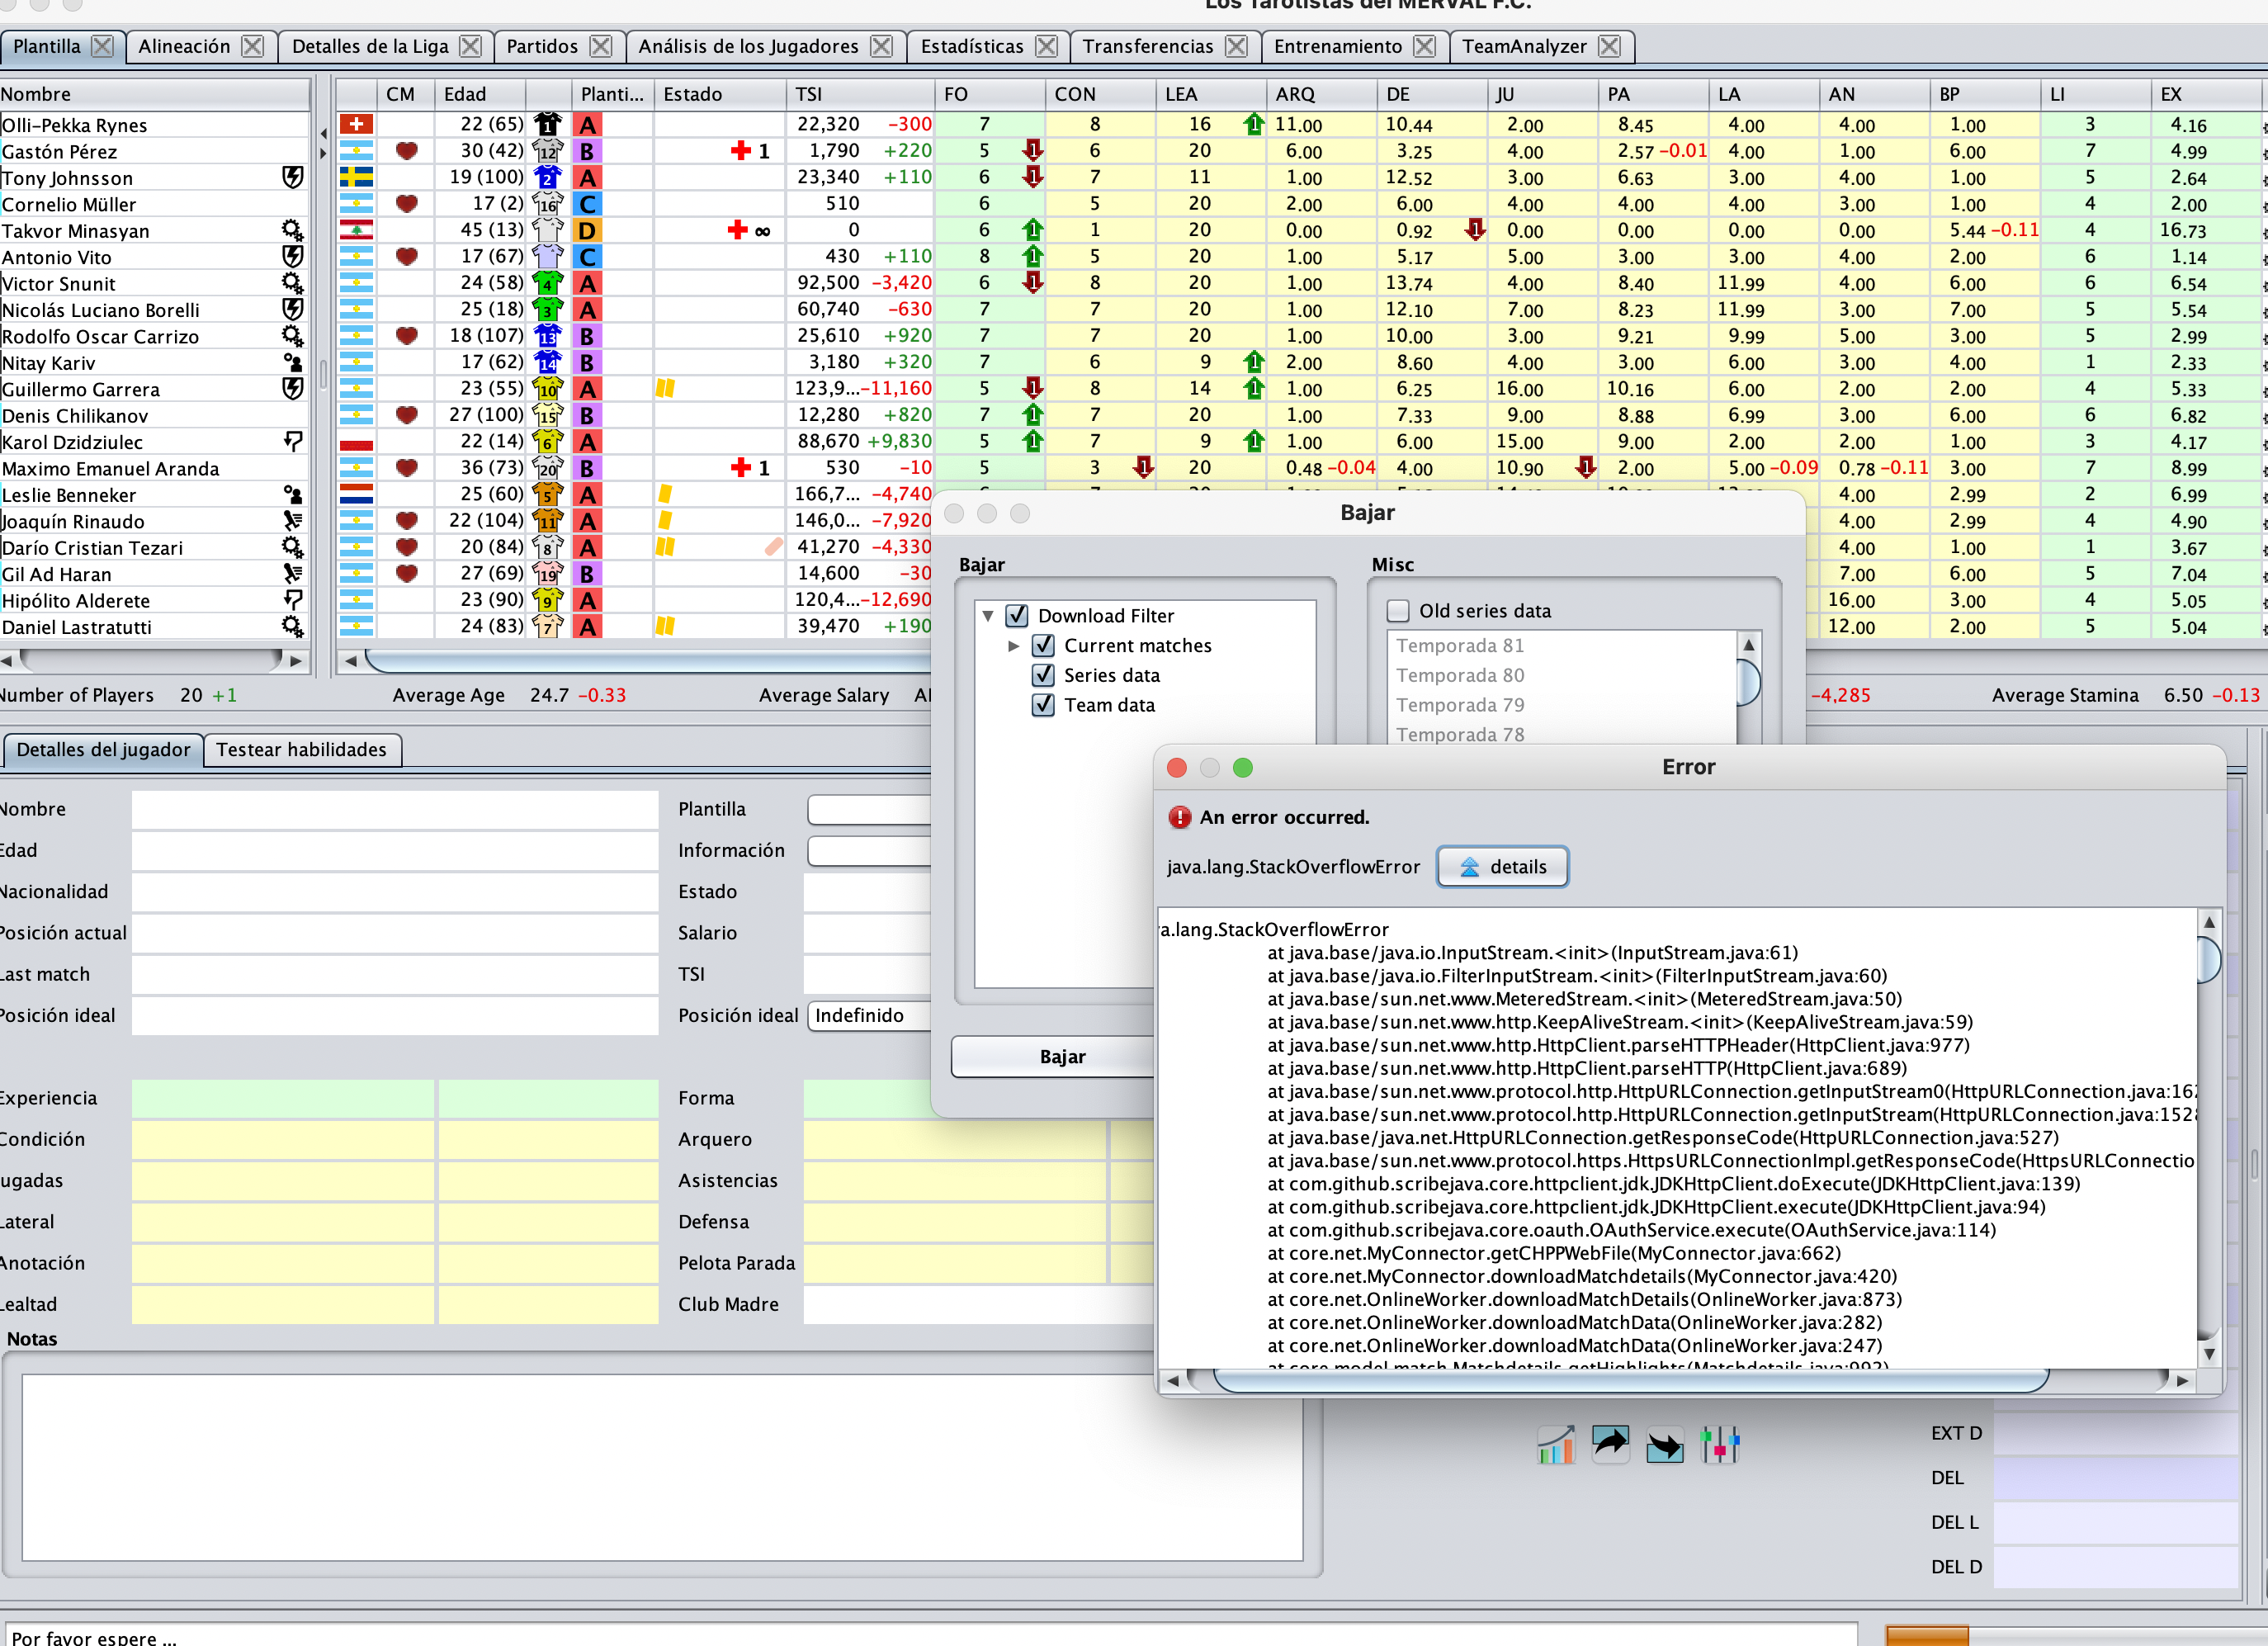Open the Información combo box in player details

pos(870,850)
